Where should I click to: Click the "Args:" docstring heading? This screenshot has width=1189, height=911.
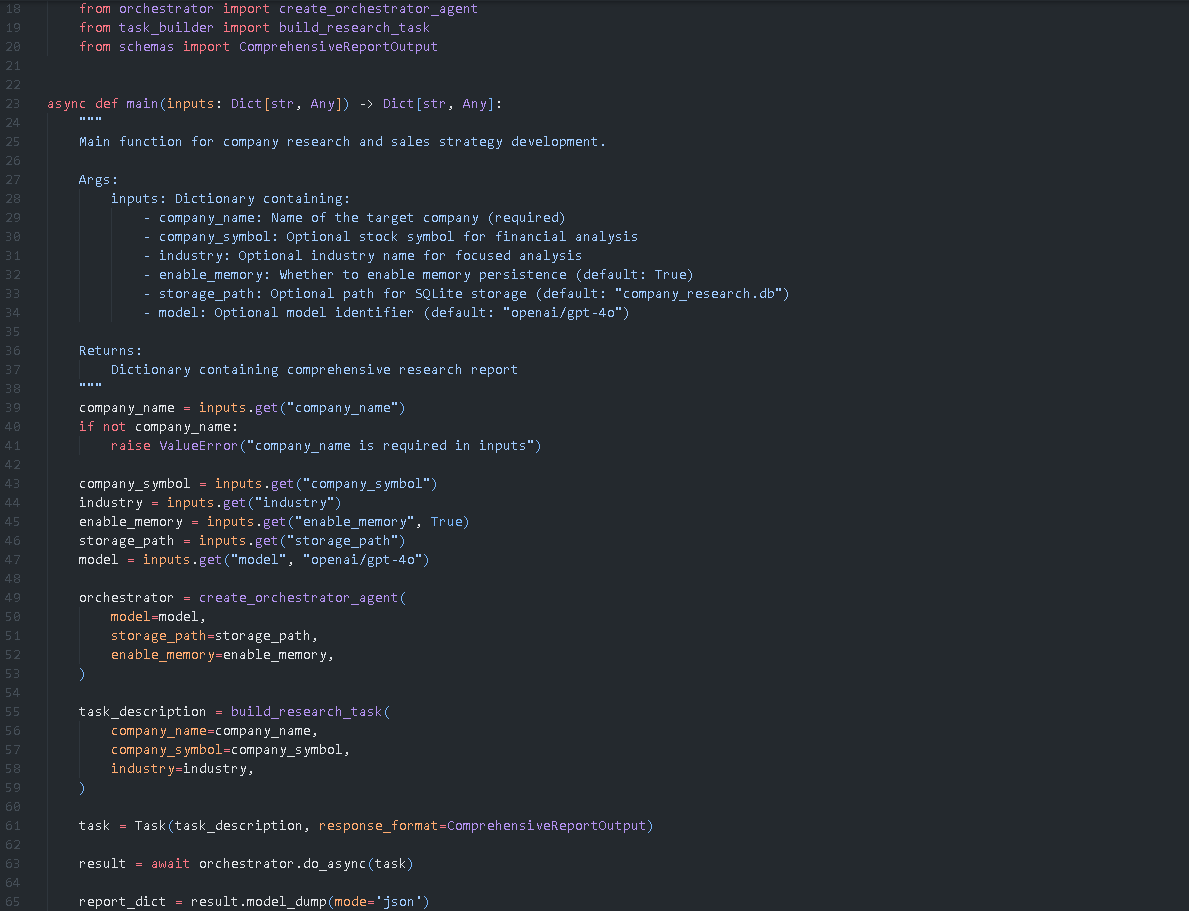(99, 180)
